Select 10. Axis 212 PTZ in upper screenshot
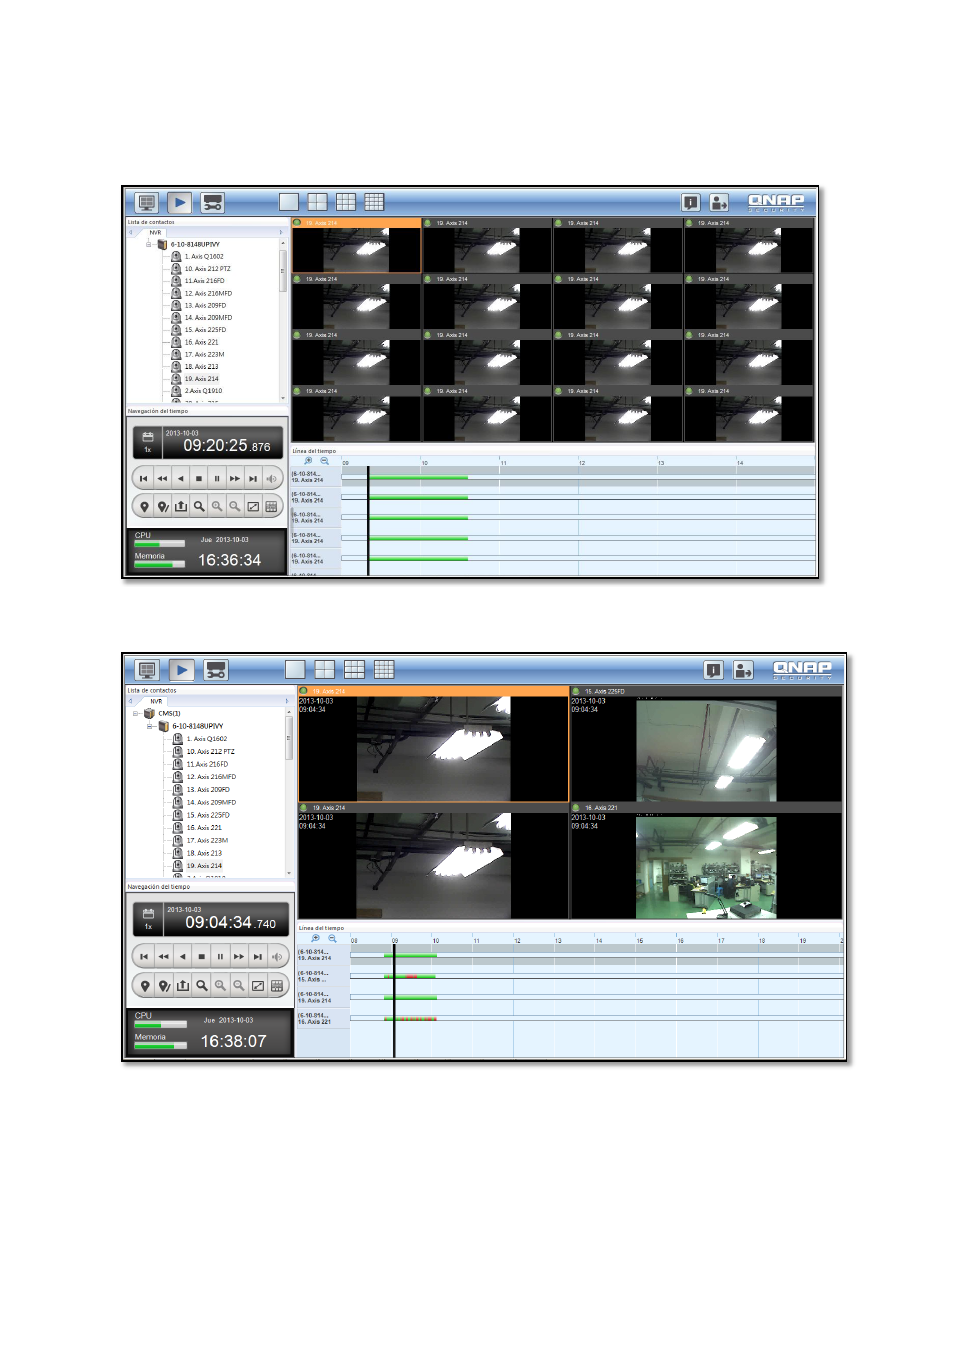Screen dimensions: 954x1349 click(x=207, y=268)
